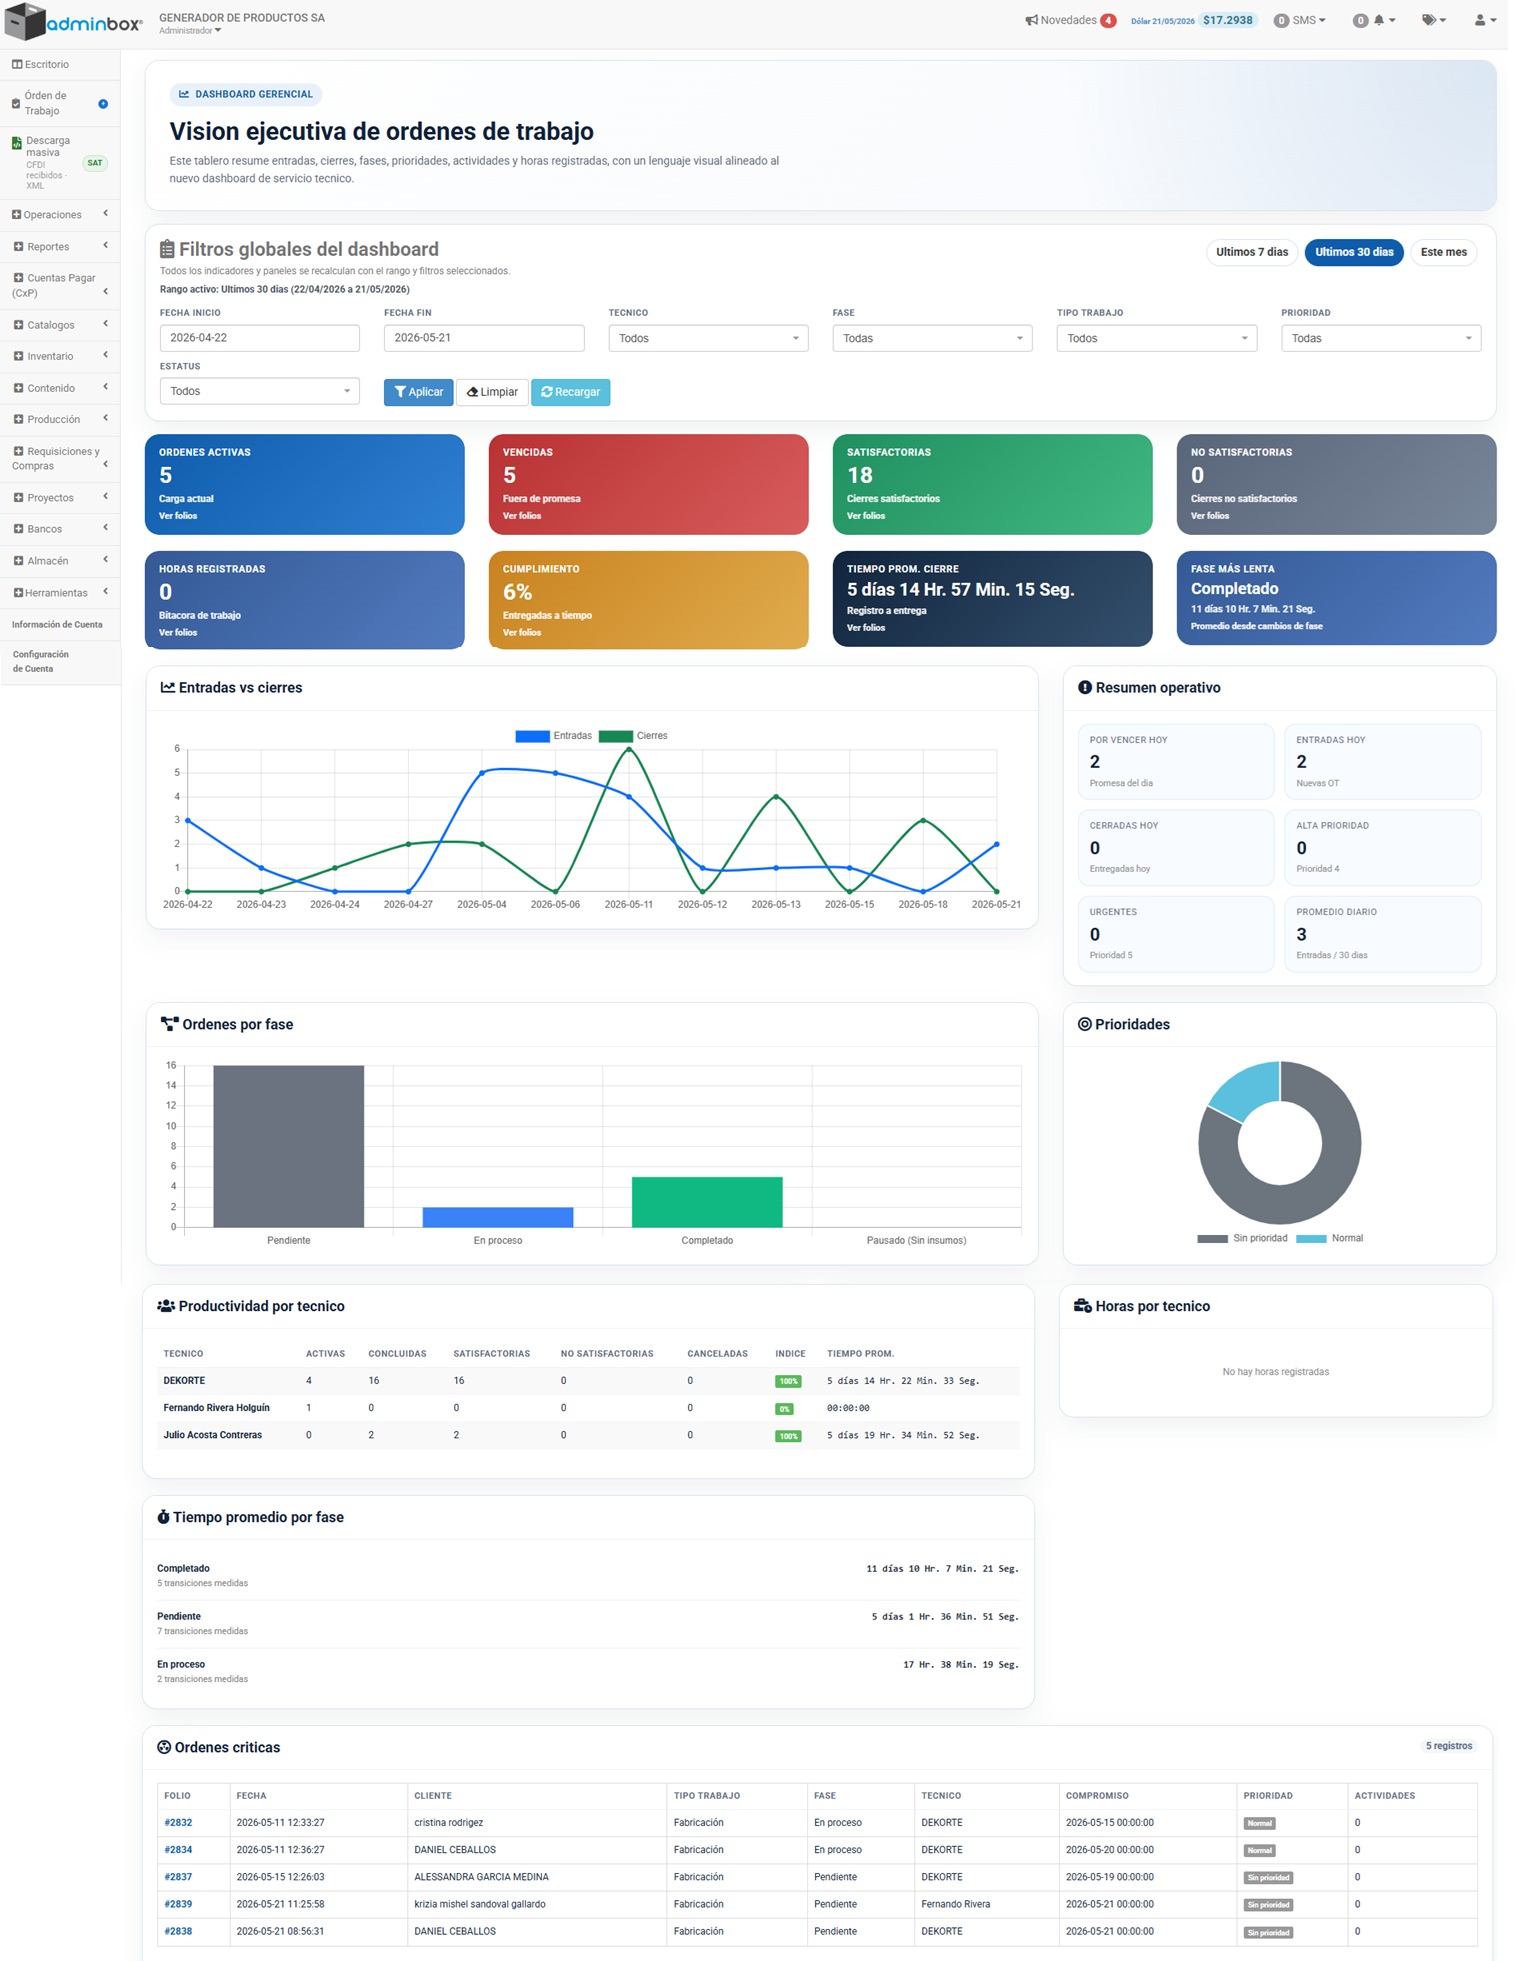1525x1961 pixels.
Task: Open folio #2839 in Ordenes criticas
Action: 178,1904
